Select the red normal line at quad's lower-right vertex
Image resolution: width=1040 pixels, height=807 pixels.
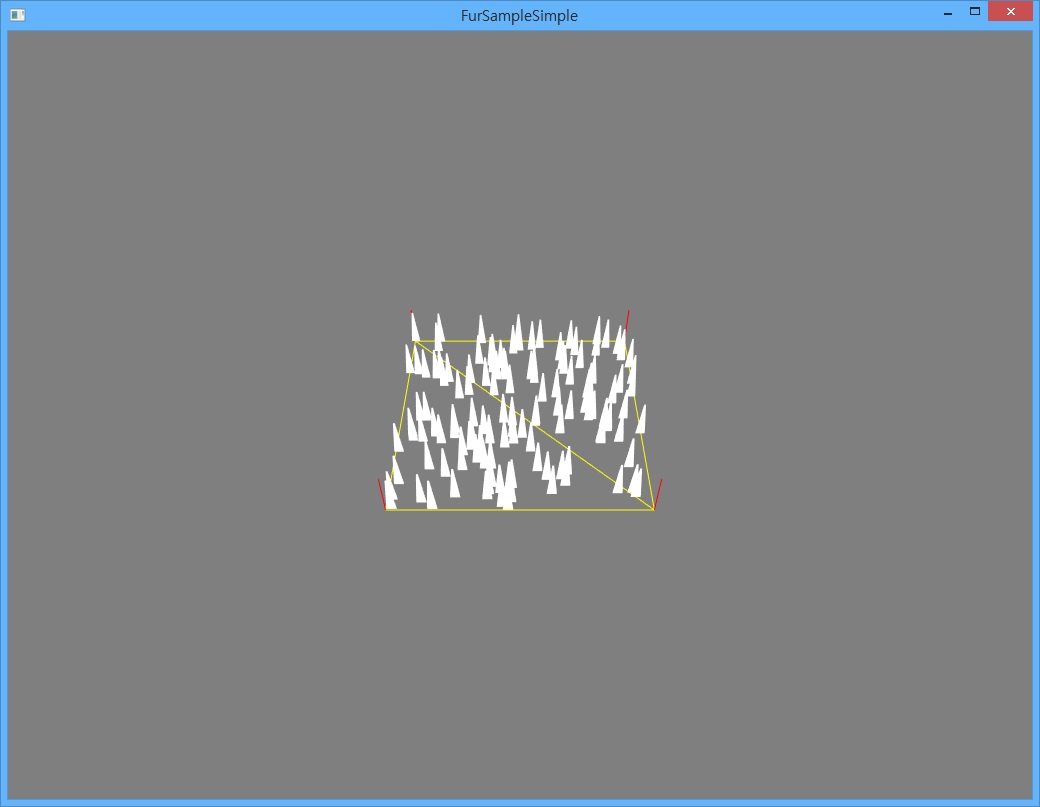click(x=658, y=494)
